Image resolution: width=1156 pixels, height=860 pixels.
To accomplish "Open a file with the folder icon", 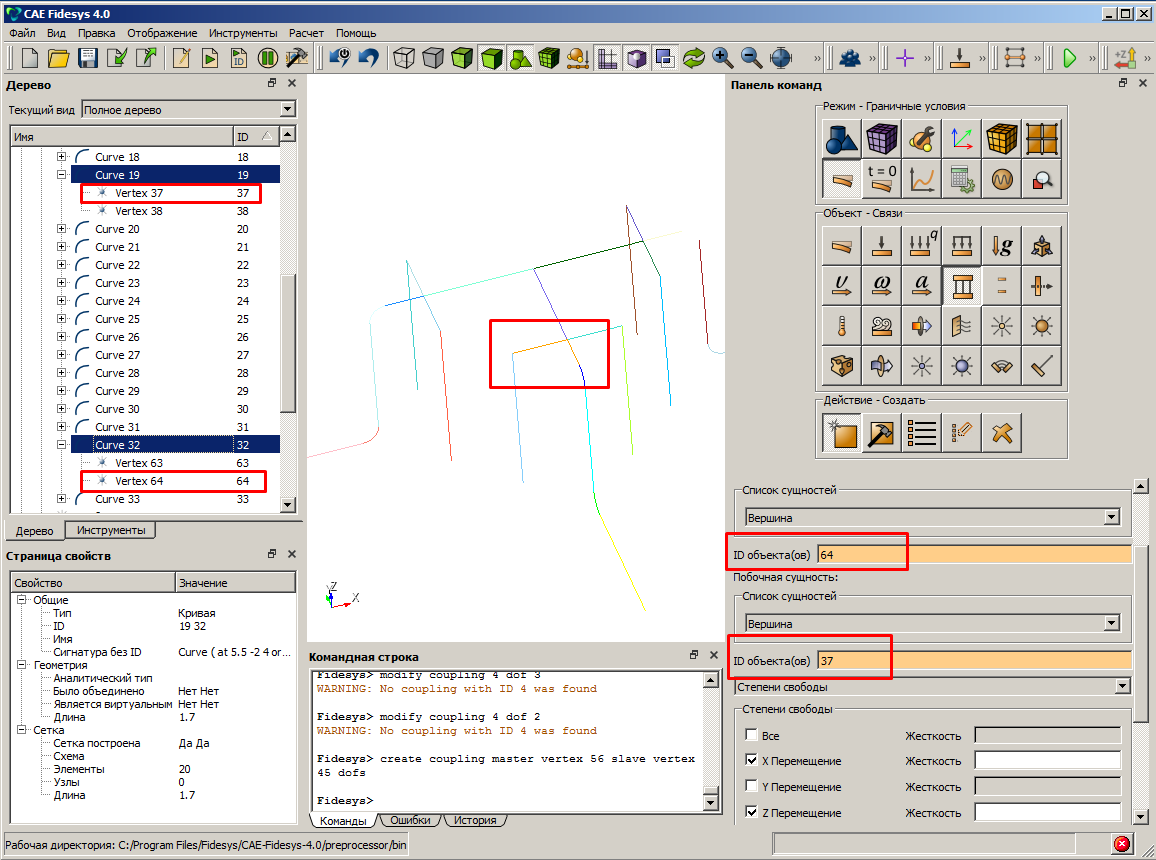I will click(58, 57).
